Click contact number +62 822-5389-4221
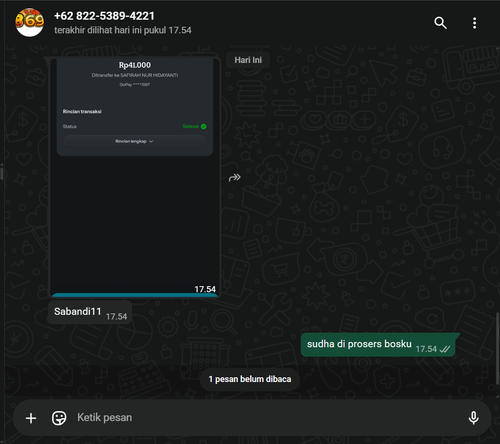 point(104,16)
